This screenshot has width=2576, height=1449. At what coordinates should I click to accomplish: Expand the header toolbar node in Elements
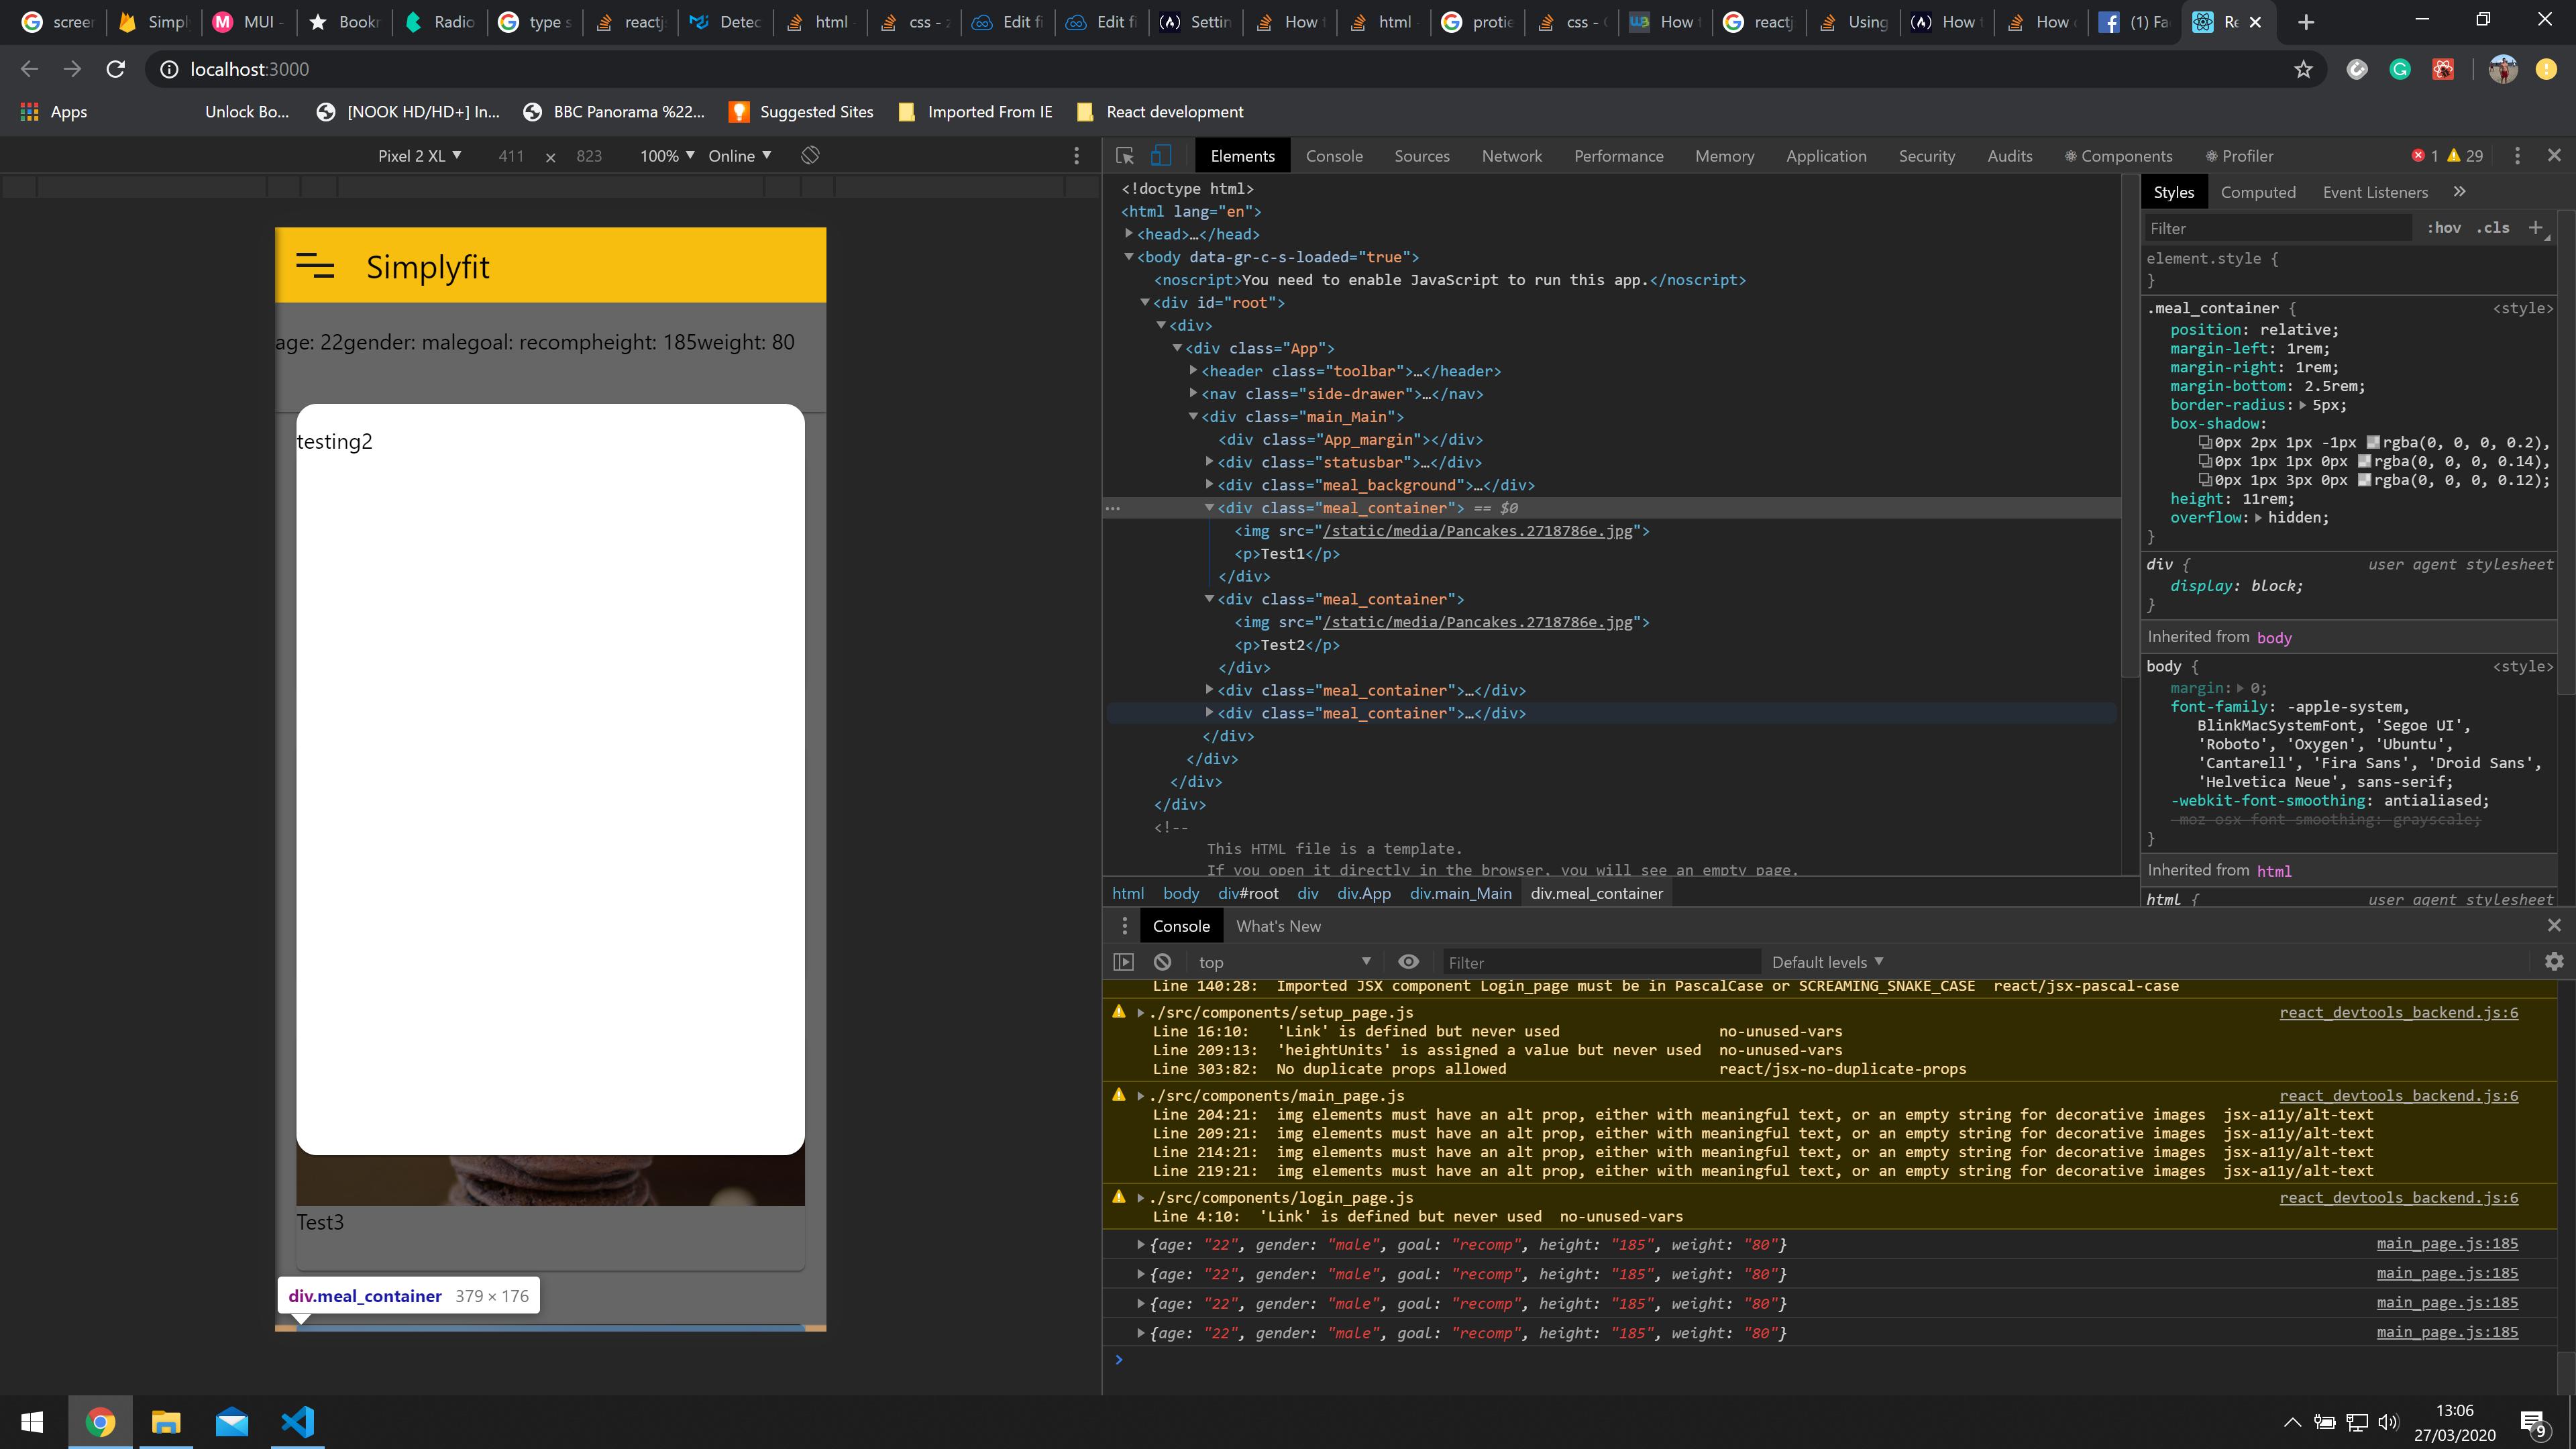(x=1193, y=371)
